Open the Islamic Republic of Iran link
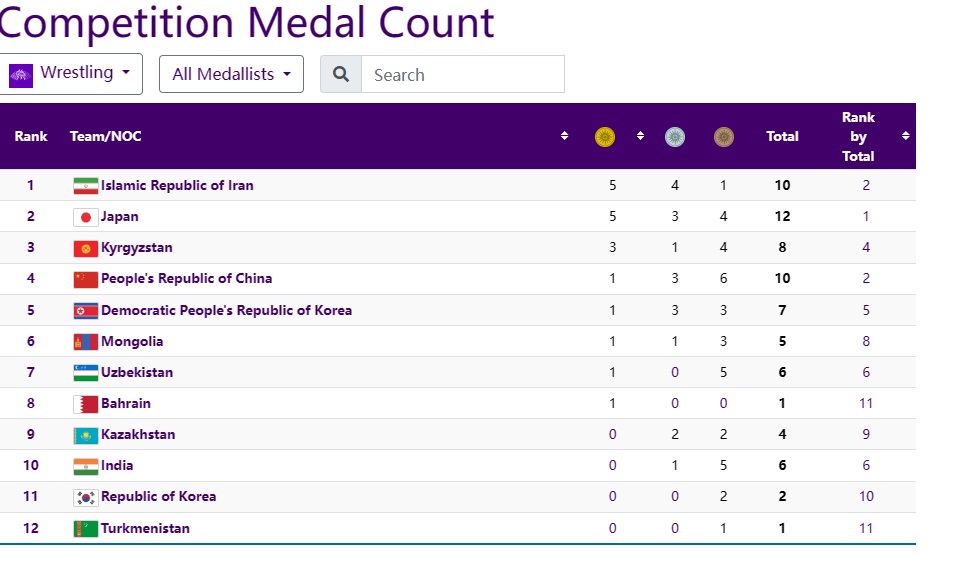This screenshot has width=953, height=561. pos(177,185)
